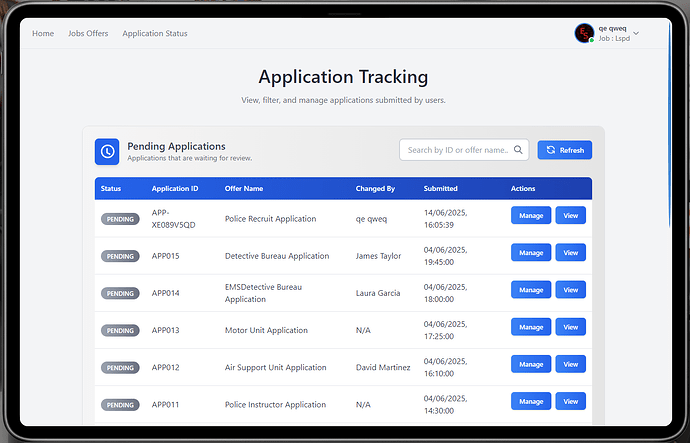This screenshot has width=690, height=443.
Task: View the Motor Unit Application
Action: coord(570,327)
